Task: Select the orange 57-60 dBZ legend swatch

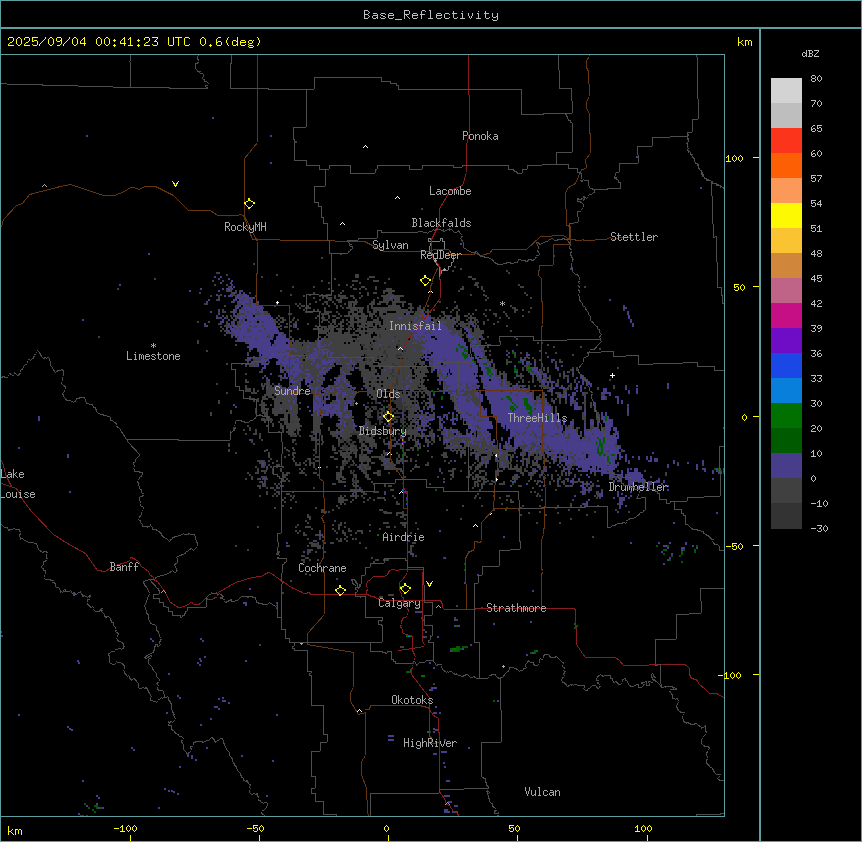Action: click(x=786, y=165)
